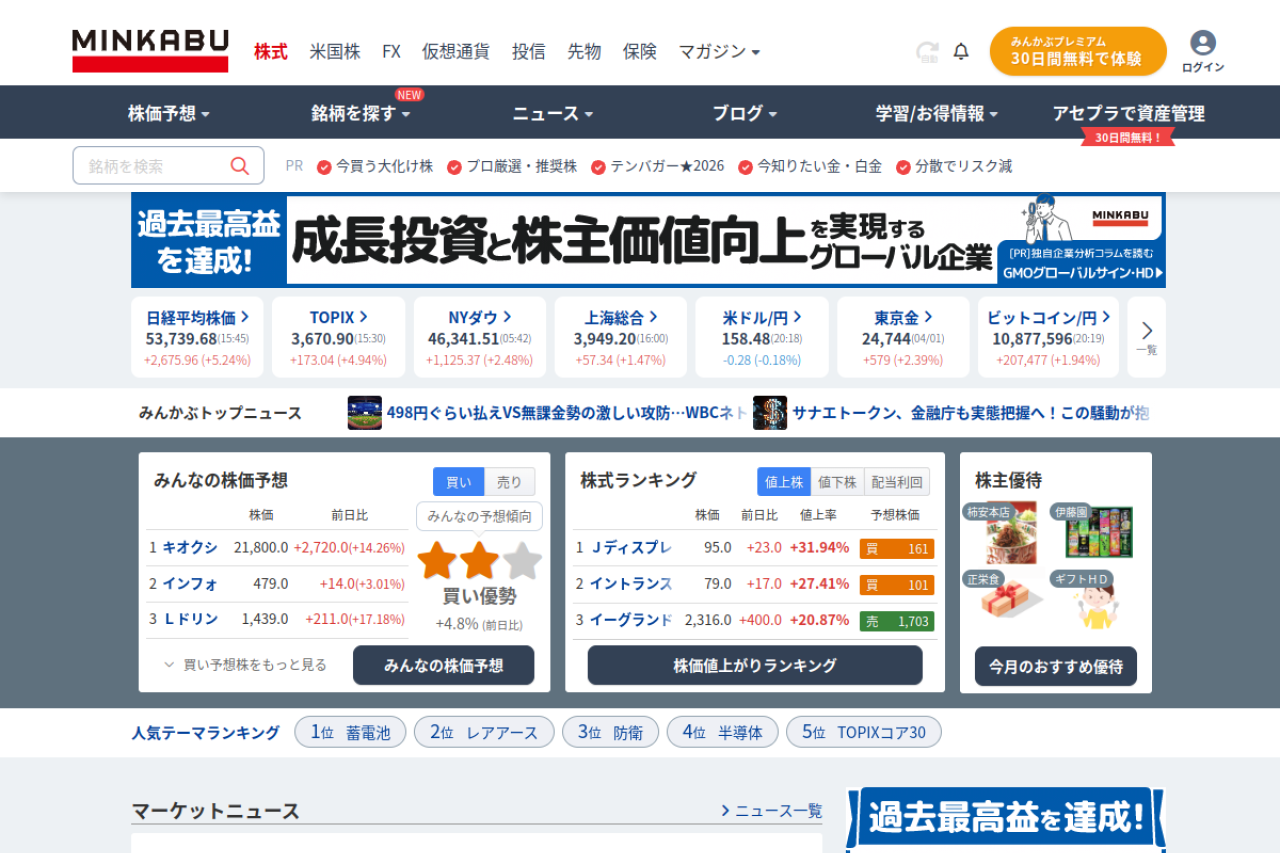The width and height of the screenshot is (1280, 853).
Task: Click the magnifier search icon
Action: (x=240, y=166)
